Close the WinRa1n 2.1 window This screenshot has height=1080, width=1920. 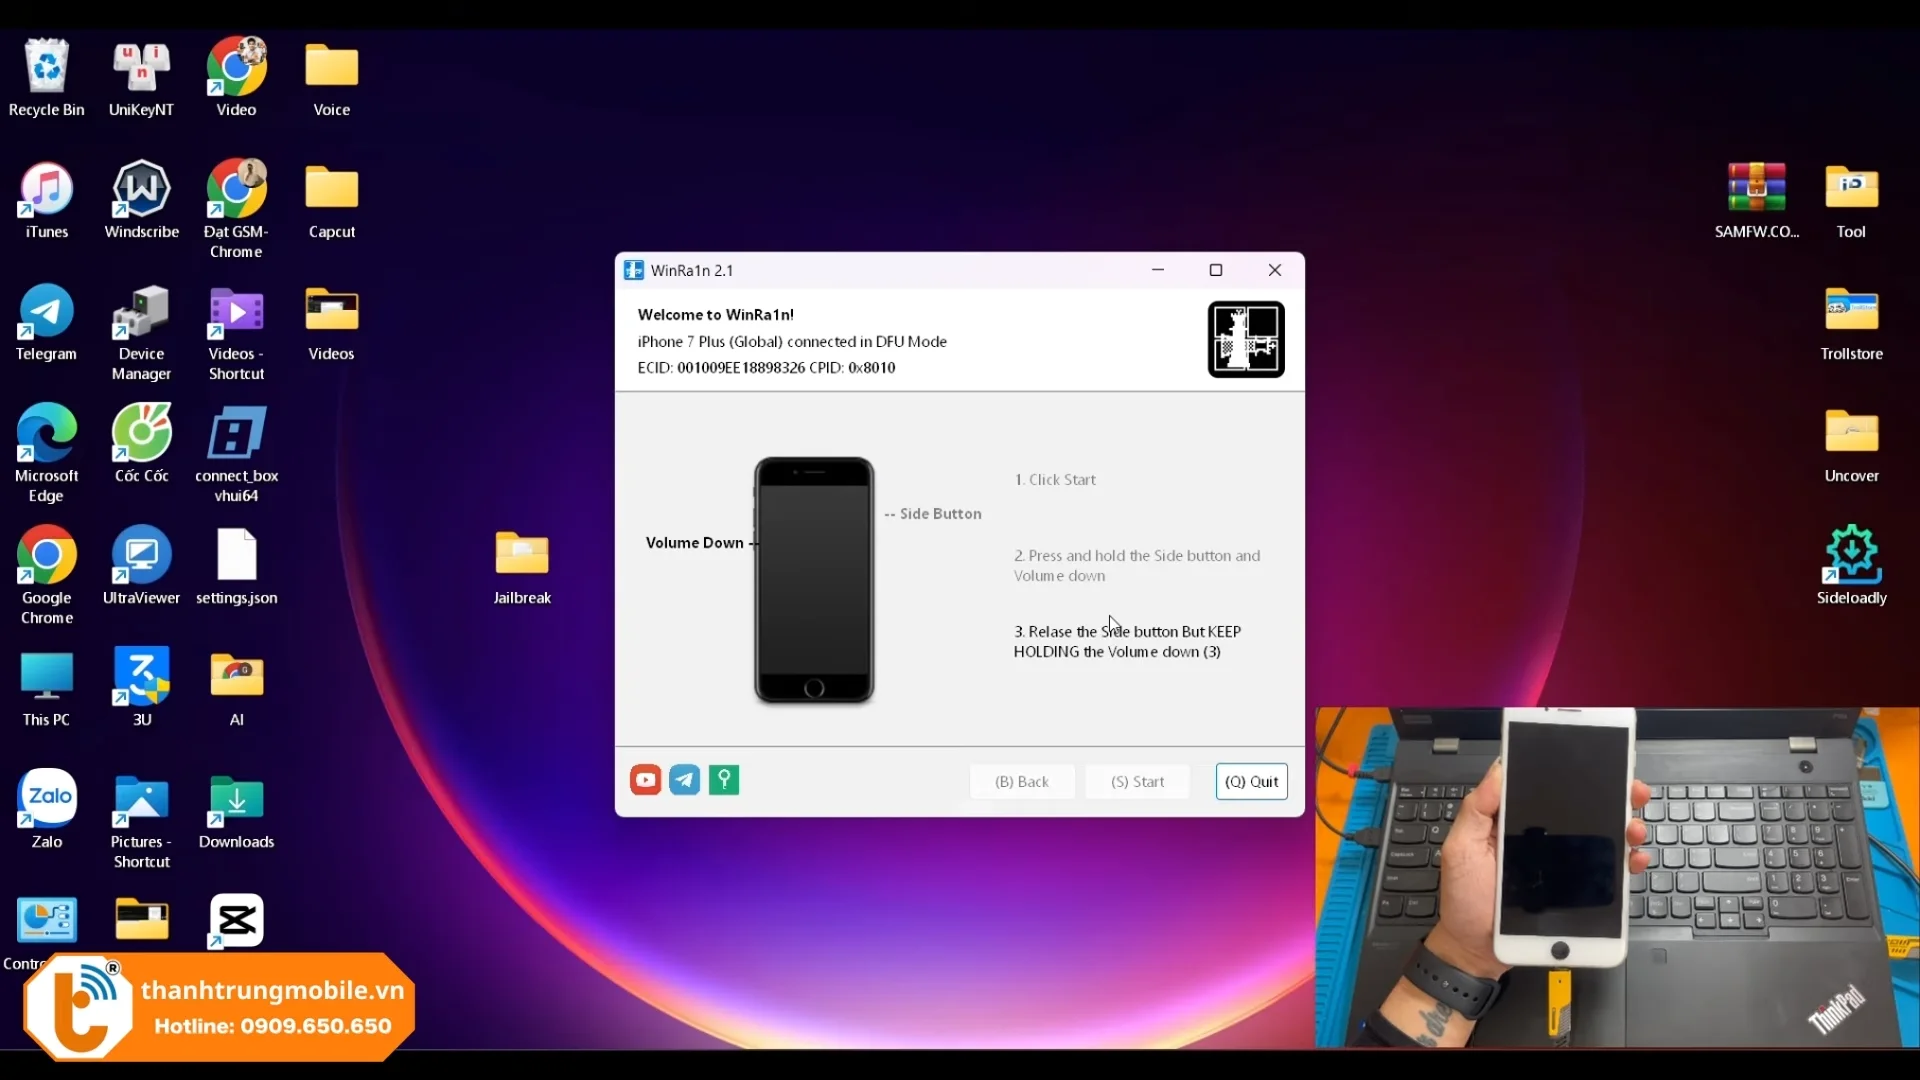coord(1275,270)
